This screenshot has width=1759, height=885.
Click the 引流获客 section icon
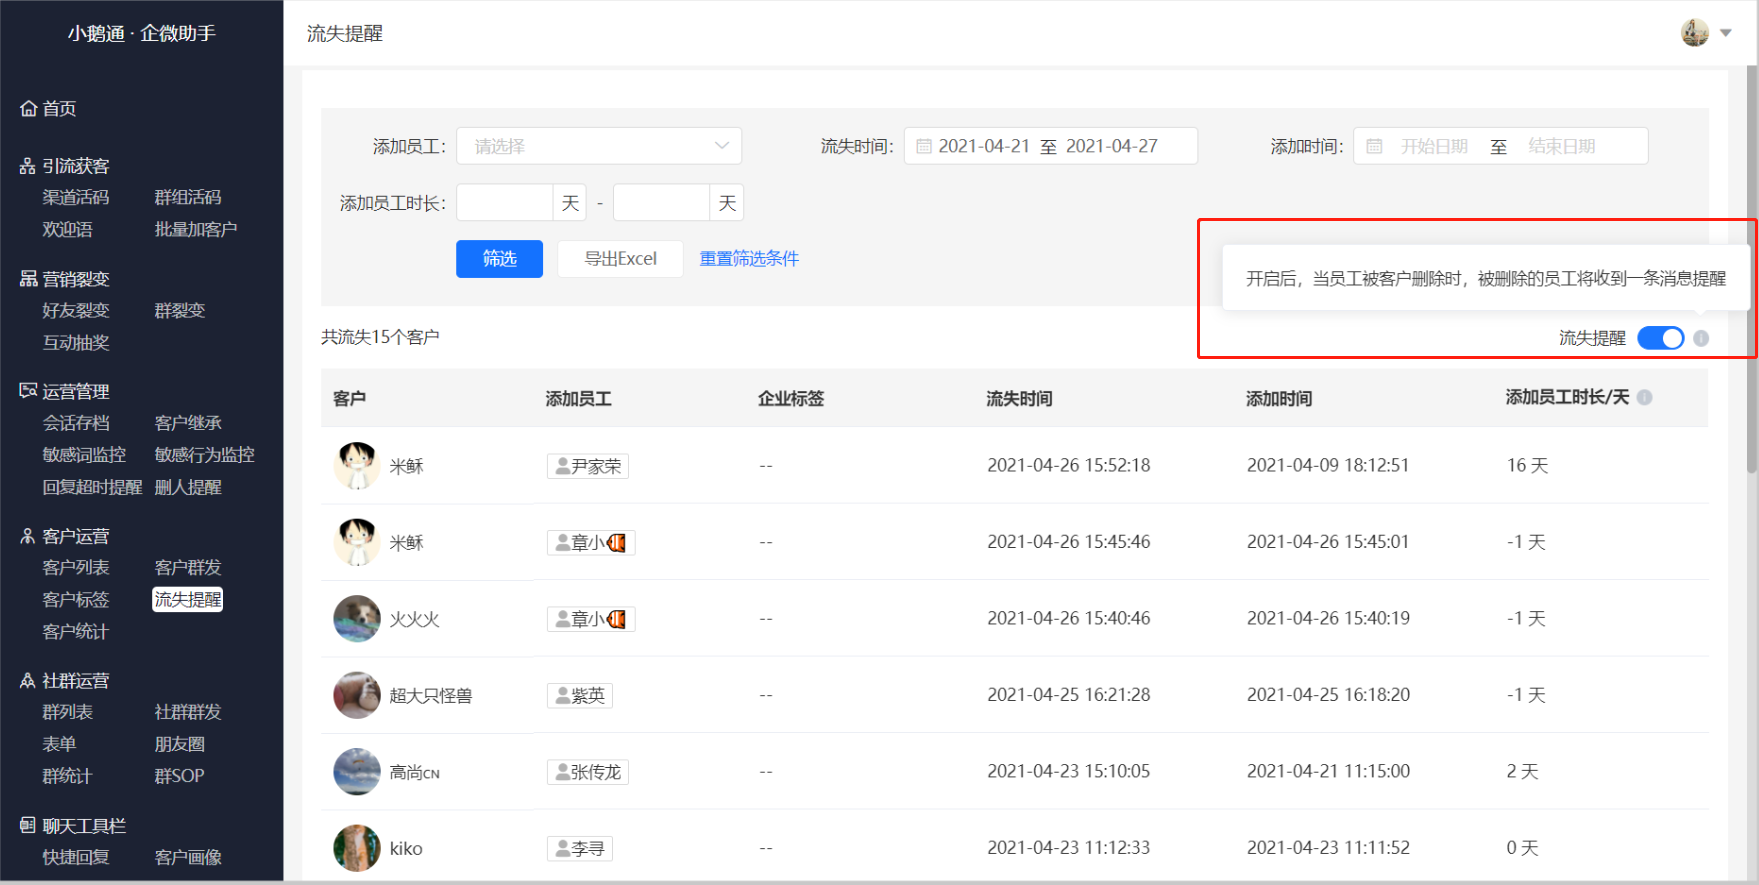[x=28, y=166]
